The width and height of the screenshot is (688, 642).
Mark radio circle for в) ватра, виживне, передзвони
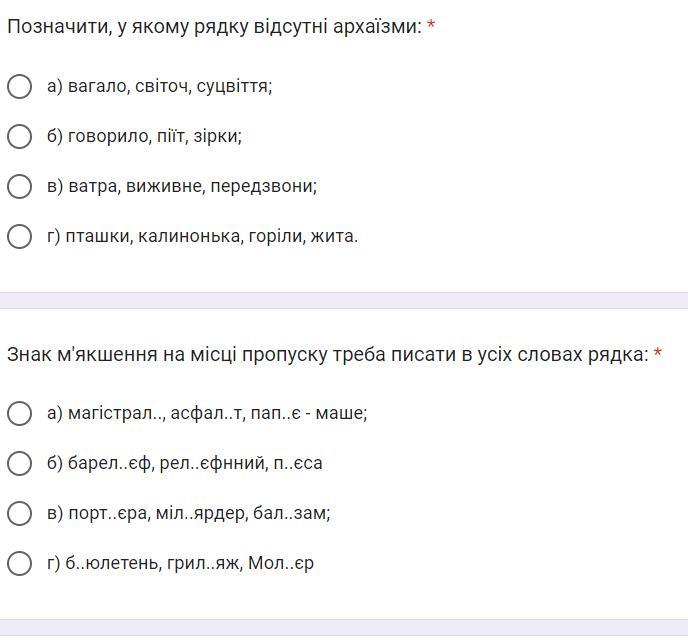click(19, 186)
